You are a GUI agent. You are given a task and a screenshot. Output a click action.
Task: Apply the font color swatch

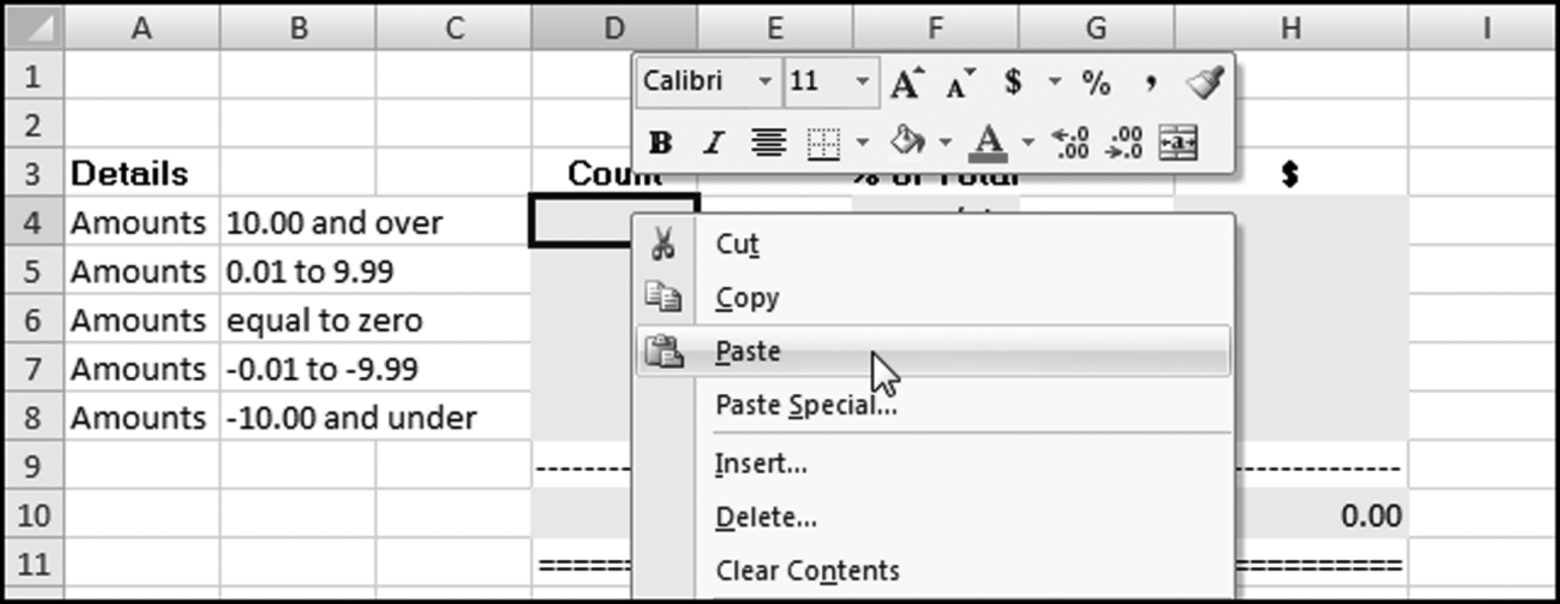(x=988, y=144)
